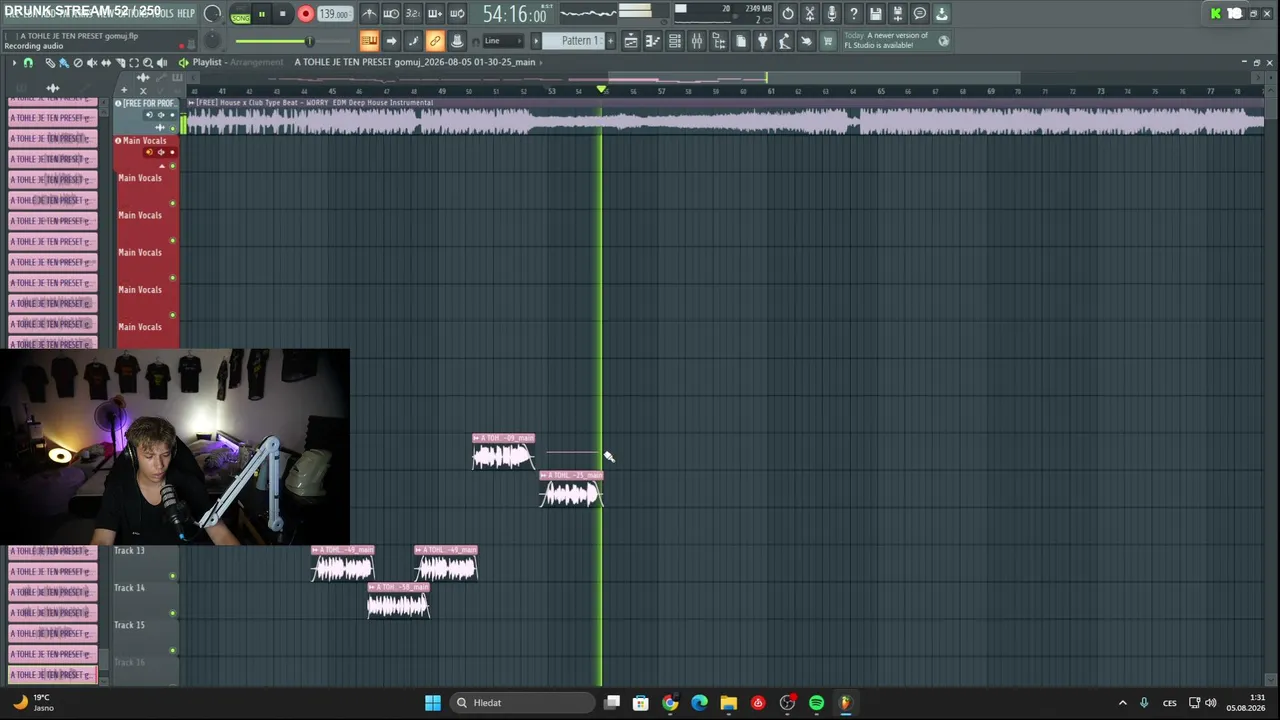This screenshot has height=720, width=1280.
Task: Click the Playlist title label
Action: tap(207, 62)
